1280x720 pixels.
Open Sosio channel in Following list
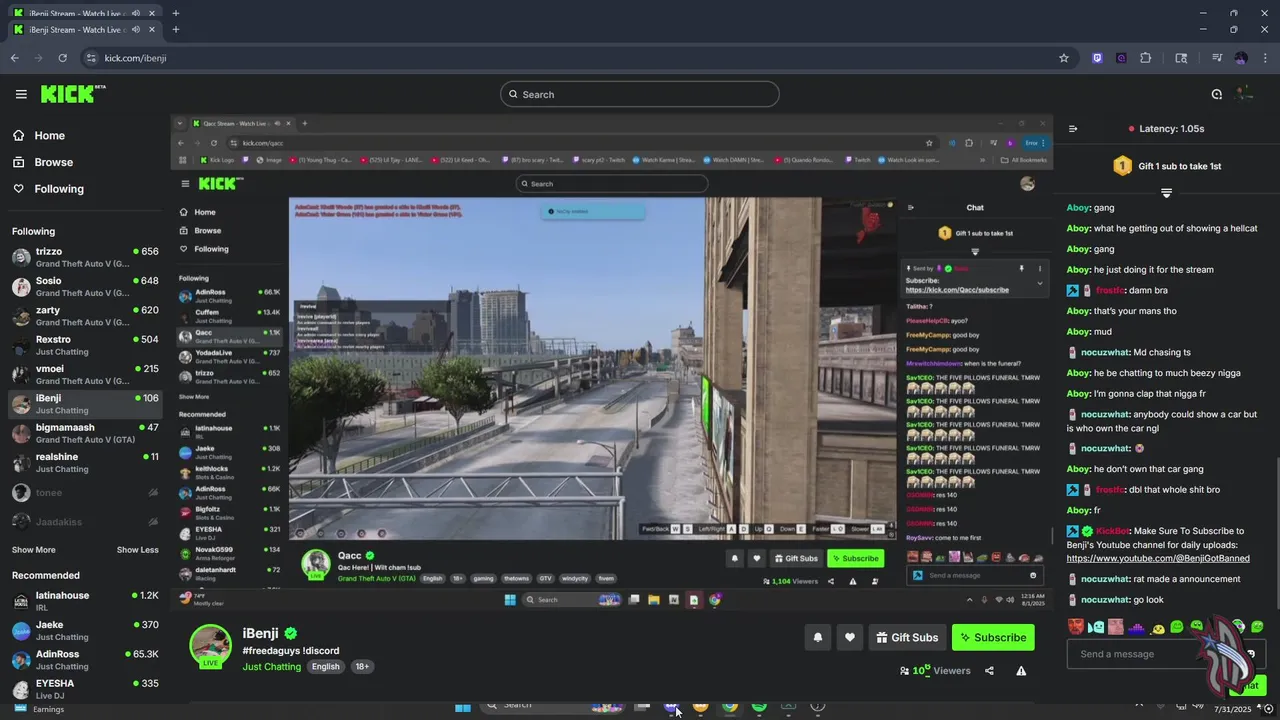tap(85, 287)
